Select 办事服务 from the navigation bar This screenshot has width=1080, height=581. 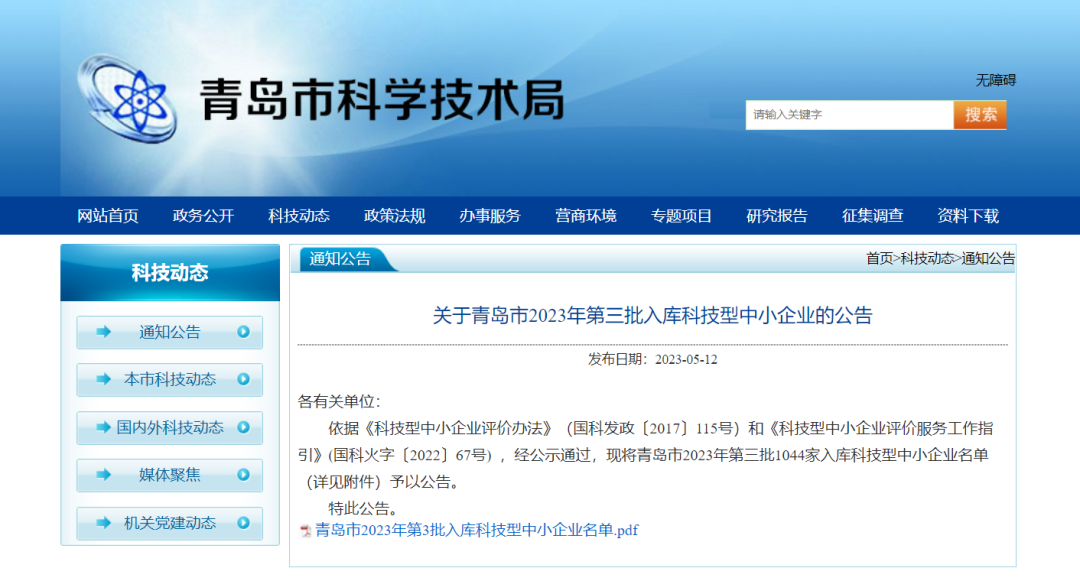(490, 216)
